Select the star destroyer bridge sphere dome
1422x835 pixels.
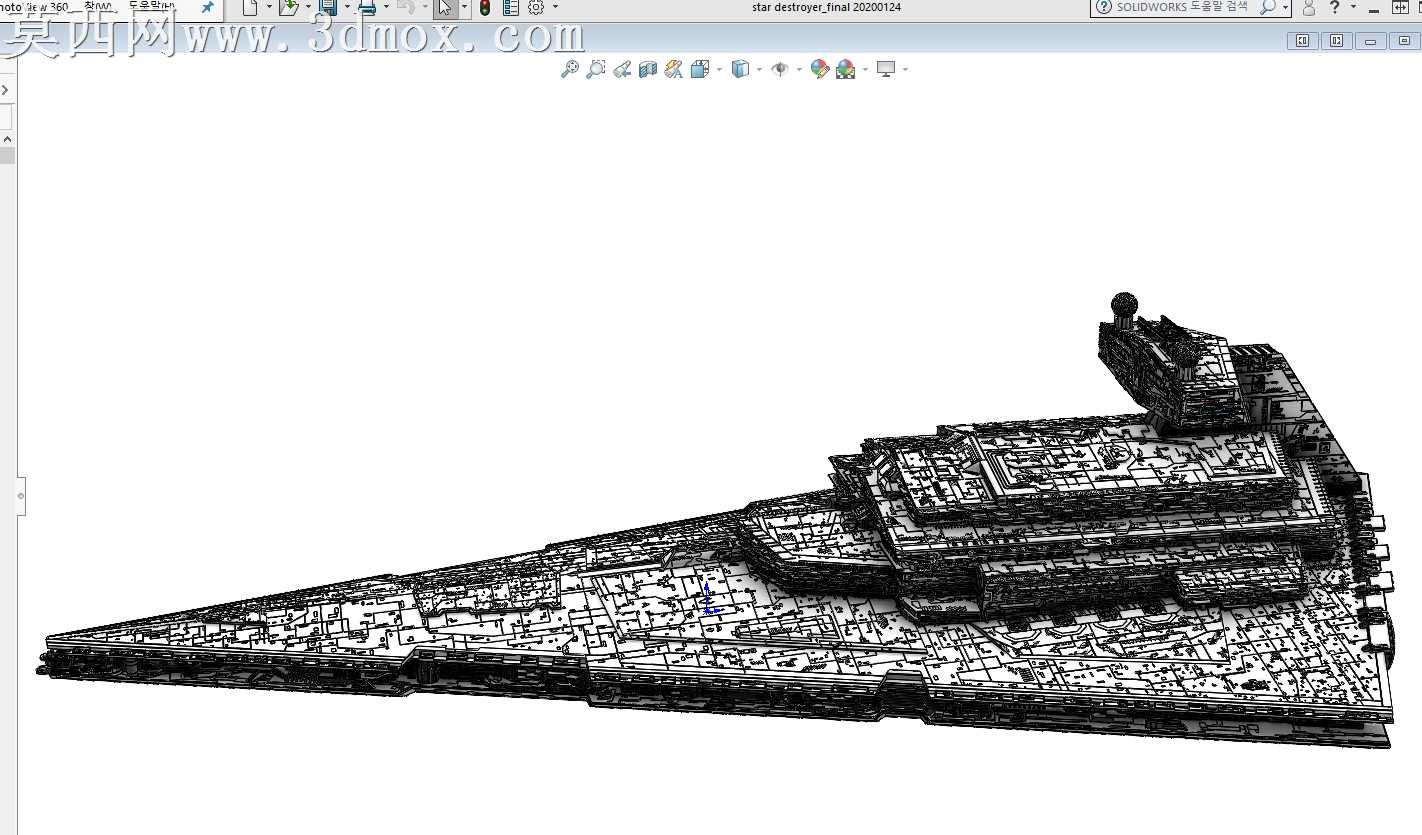tap(1126, 304)
